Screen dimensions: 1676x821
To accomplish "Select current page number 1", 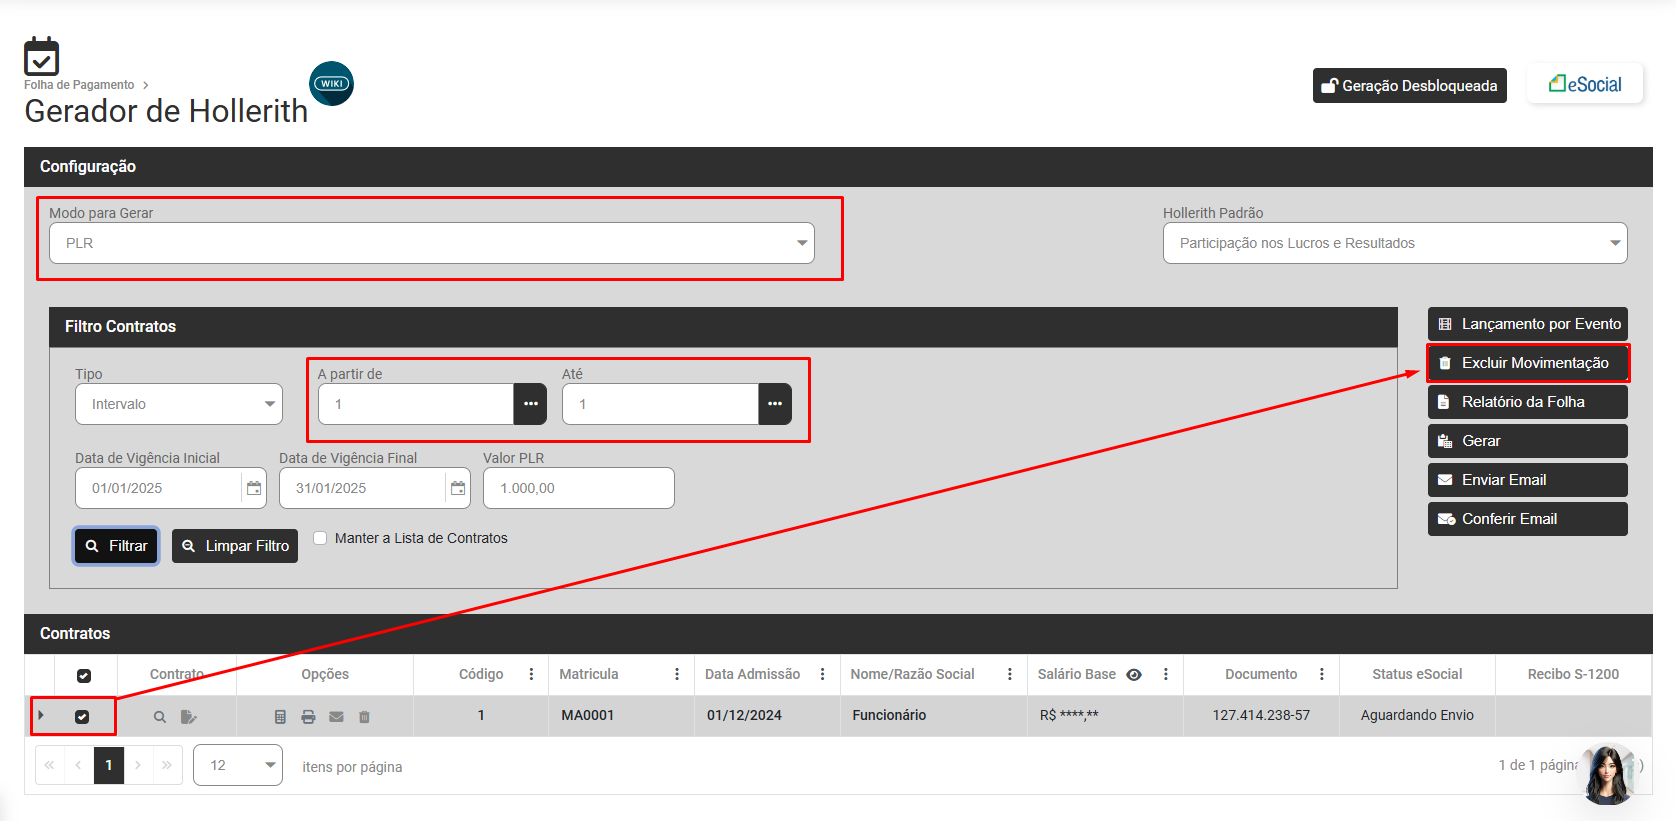I will tap(108, 765).
